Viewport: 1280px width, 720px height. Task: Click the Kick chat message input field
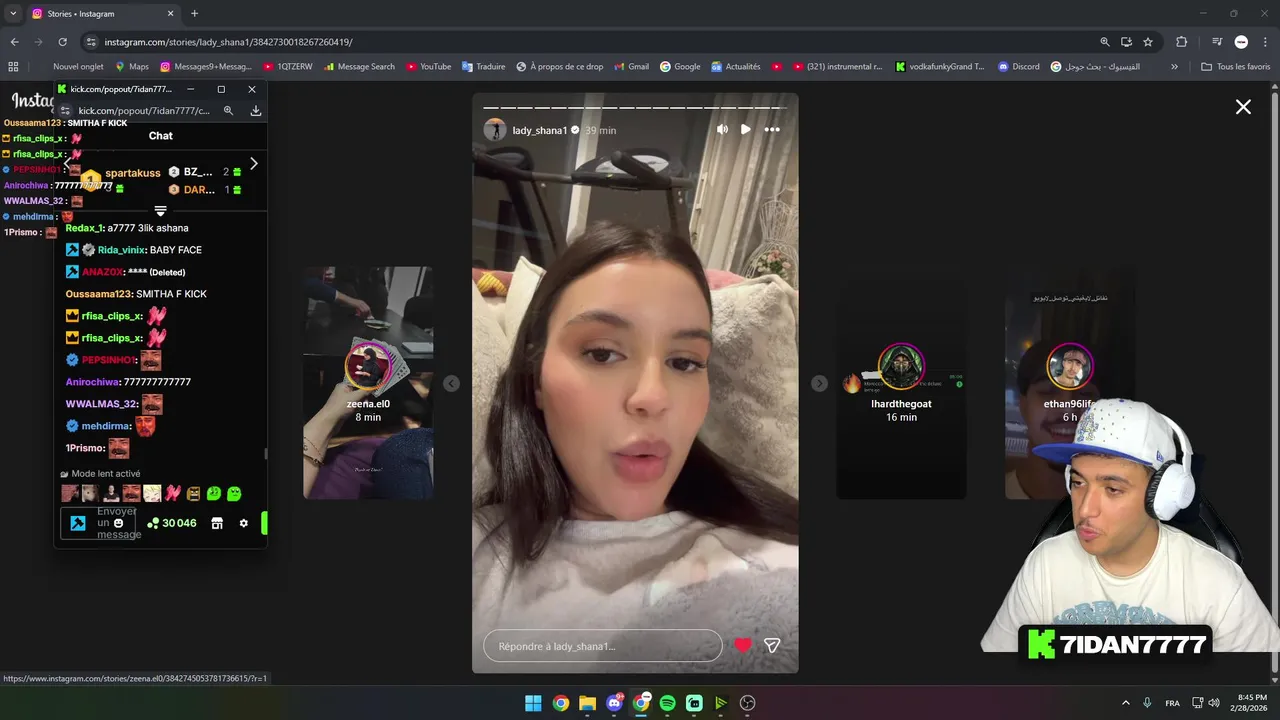pos(100,523)
